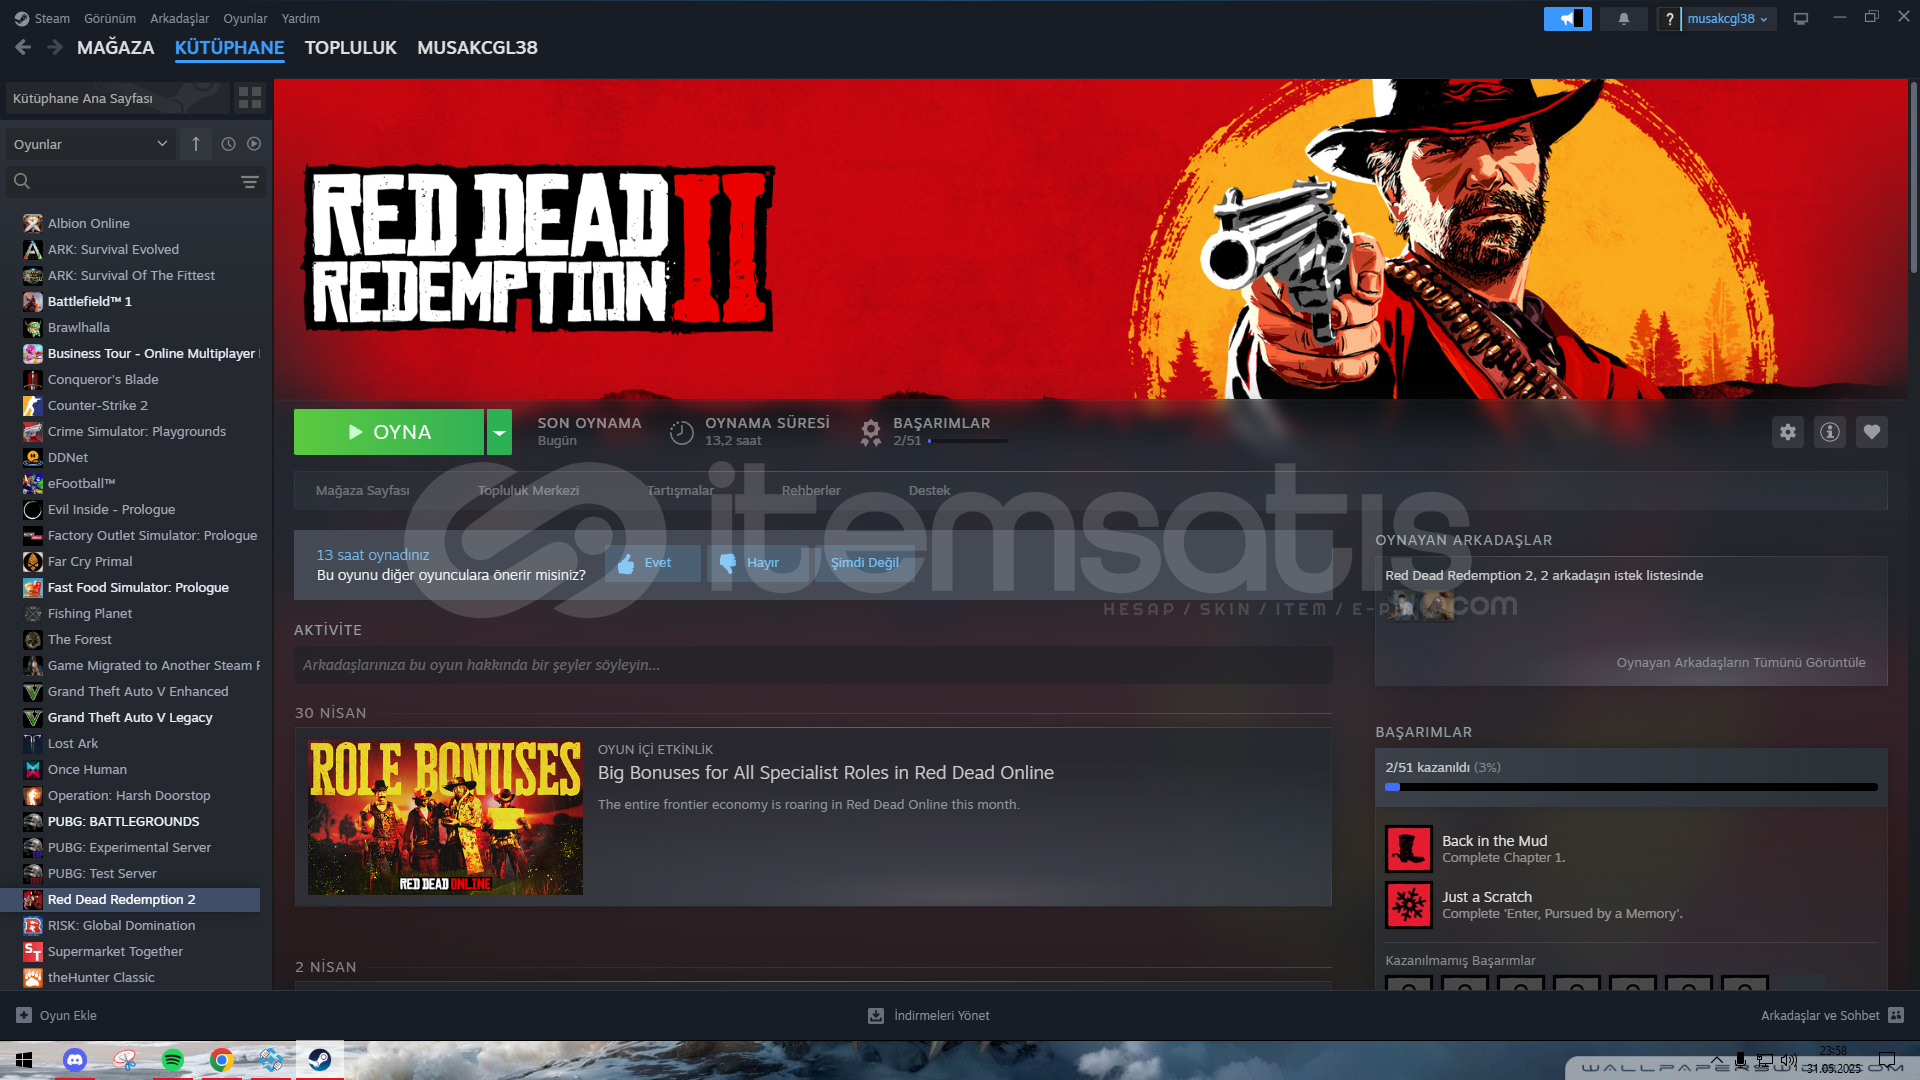This screenshot has width=1920, height=1080.
Task: Open game settings gear icon
Action: [x=1788, y=432]
